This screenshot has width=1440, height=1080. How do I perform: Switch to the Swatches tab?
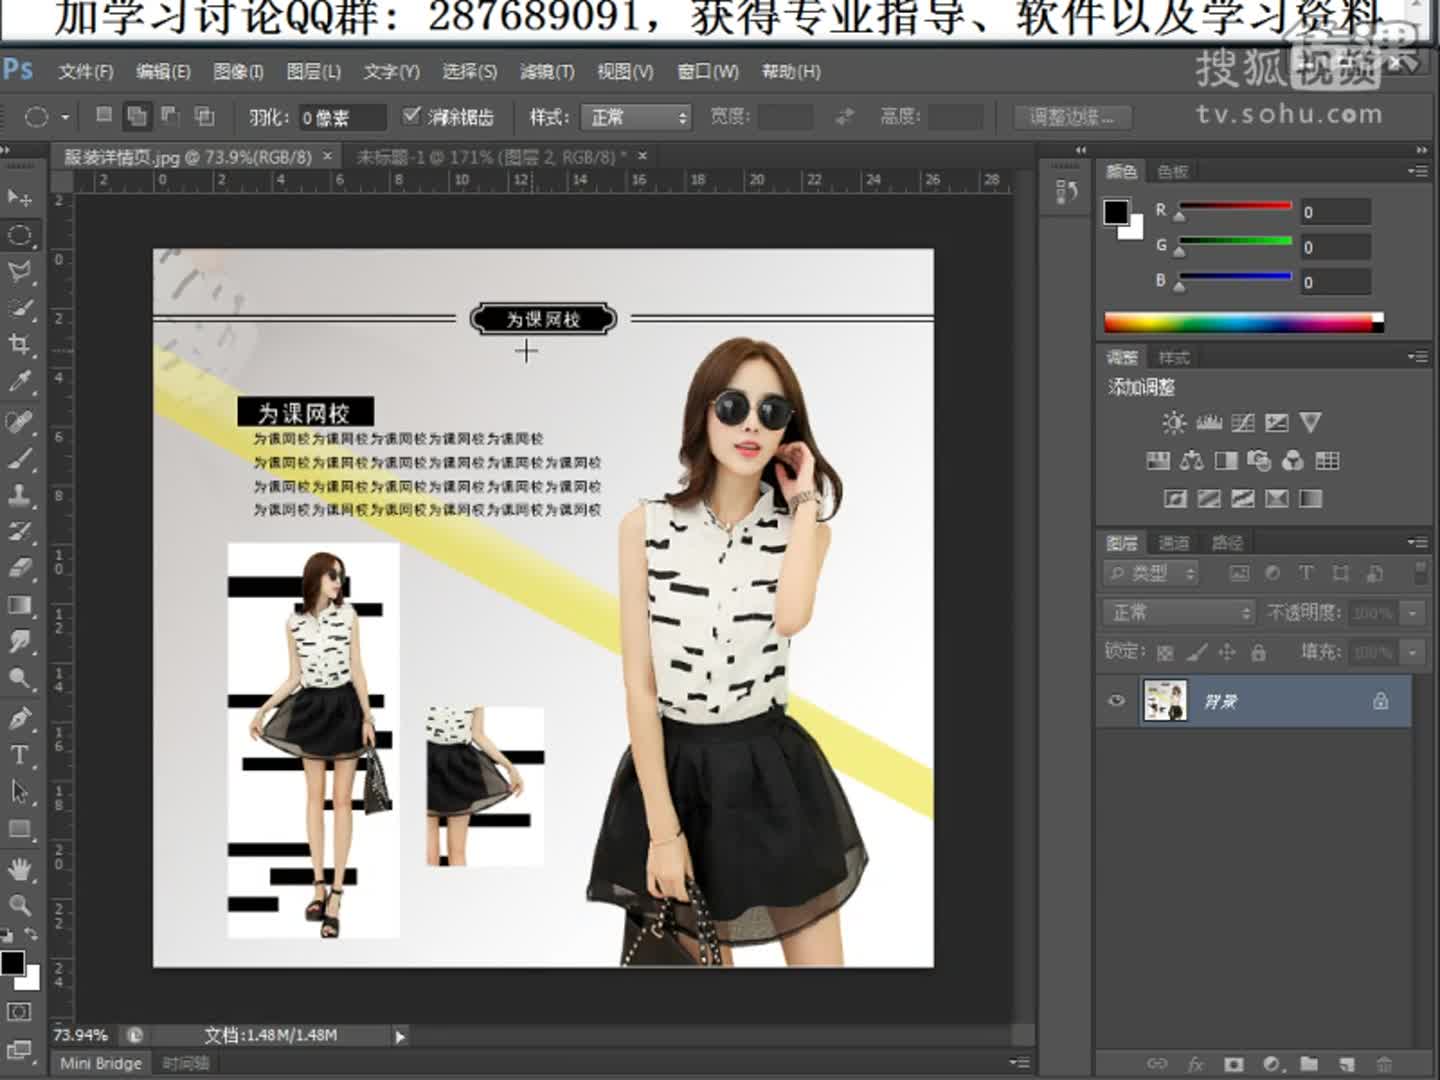coord(1173,172)
